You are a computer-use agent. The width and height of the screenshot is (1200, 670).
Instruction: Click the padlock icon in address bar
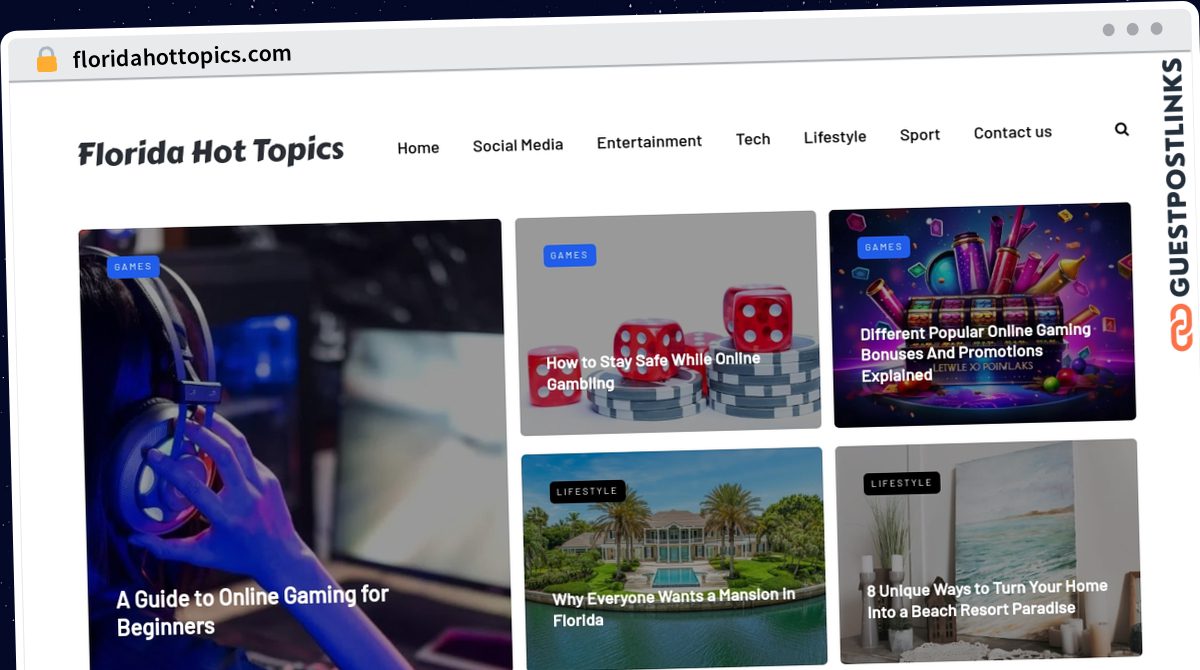tap(47, 60)
